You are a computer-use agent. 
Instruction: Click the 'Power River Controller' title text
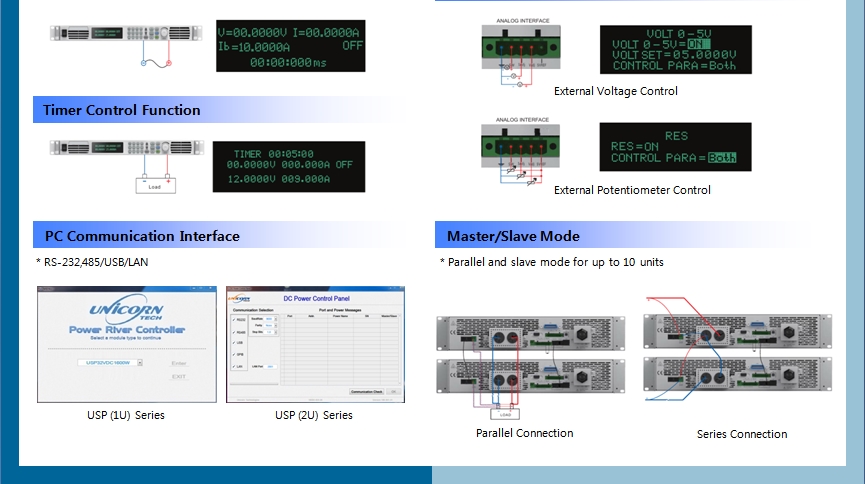click(127, 329)
